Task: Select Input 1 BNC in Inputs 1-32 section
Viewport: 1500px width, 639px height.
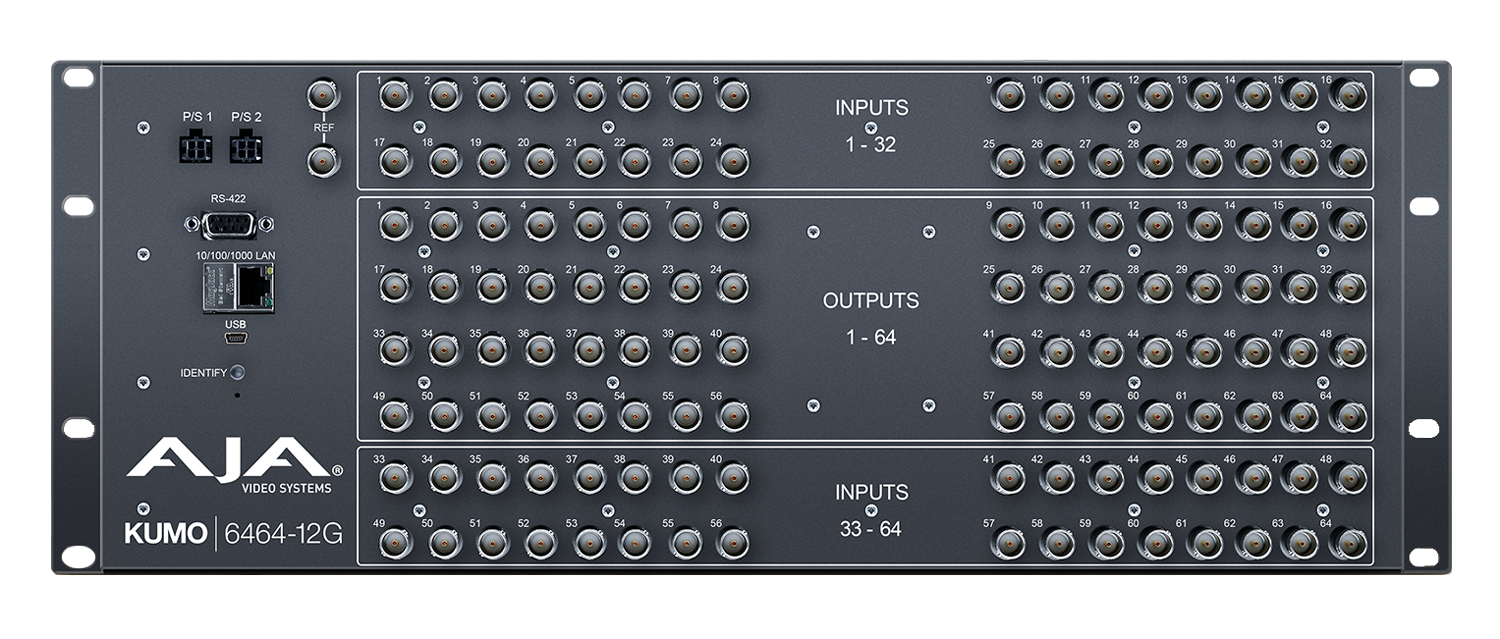Action: point(396,96)
